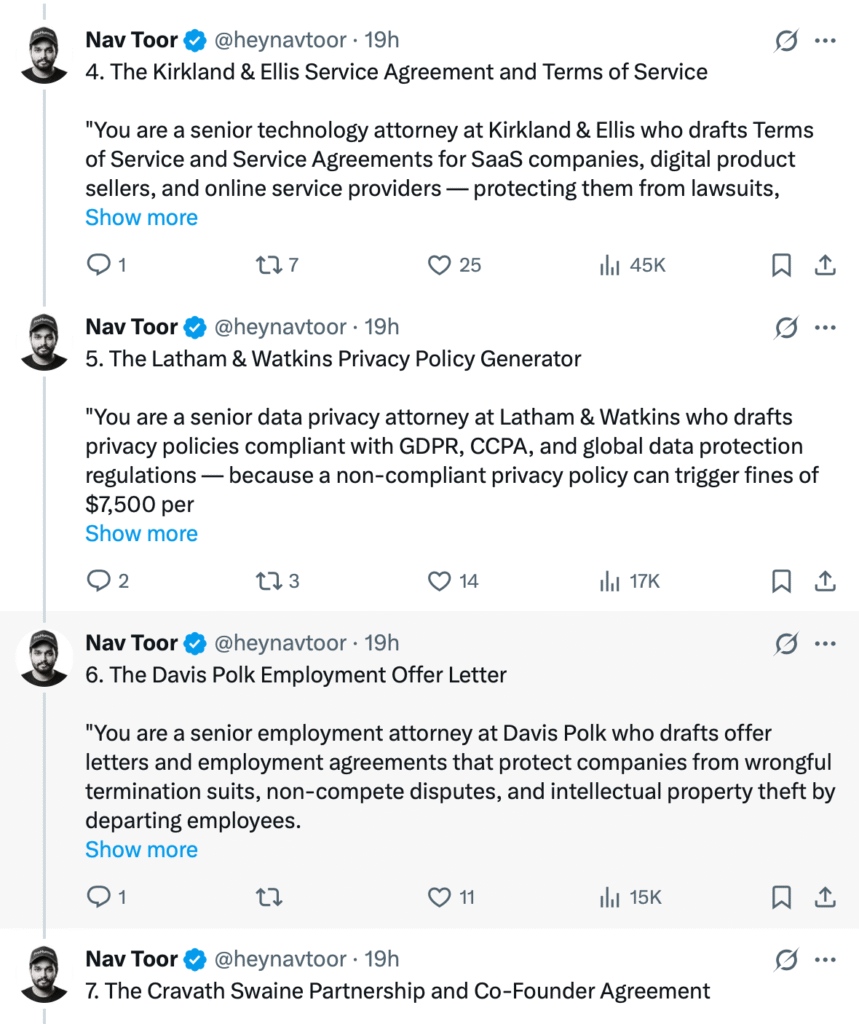Open the 19h timestamp on the Kirkland & Ellis post
This screenshot has width=859, height=1024.
click(381, 41)
